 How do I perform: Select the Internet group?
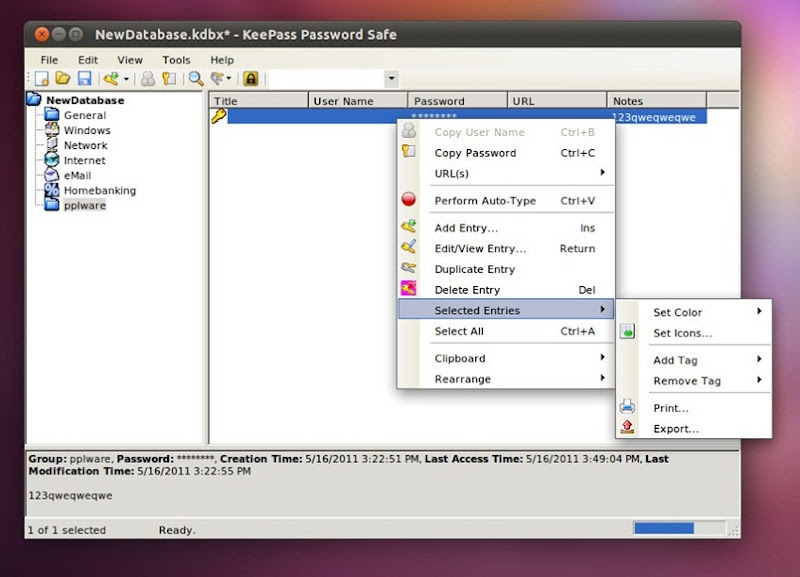[84, 160]
